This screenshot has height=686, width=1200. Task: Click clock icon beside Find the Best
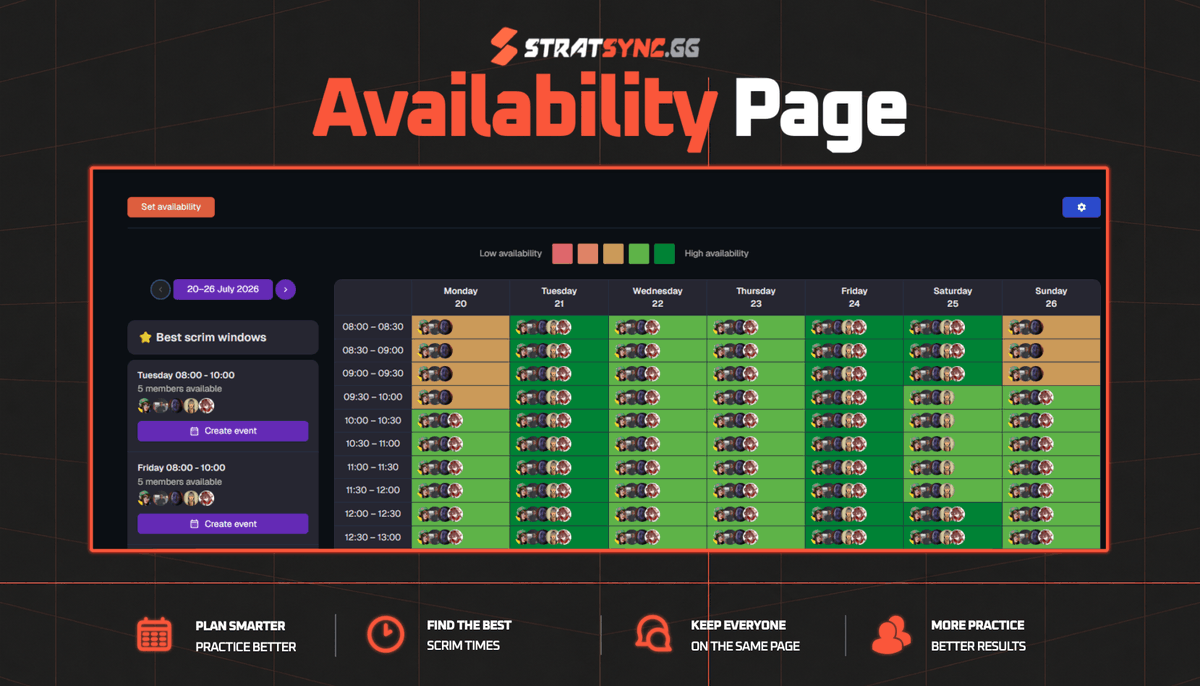click(x=385, y=634)
